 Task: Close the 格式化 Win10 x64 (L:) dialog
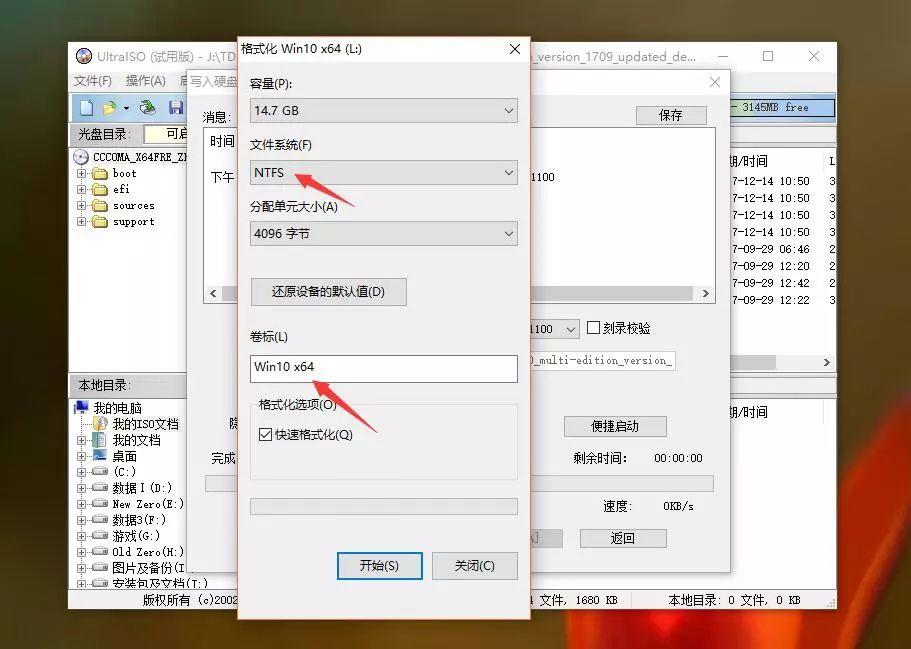(515, 49)
